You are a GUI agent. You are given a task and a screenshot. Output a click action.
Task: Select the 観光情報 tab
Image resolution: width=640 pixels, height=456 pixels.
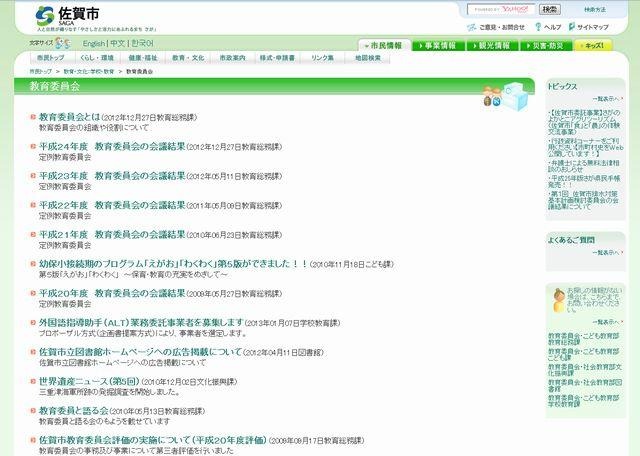tap(493, 46)
